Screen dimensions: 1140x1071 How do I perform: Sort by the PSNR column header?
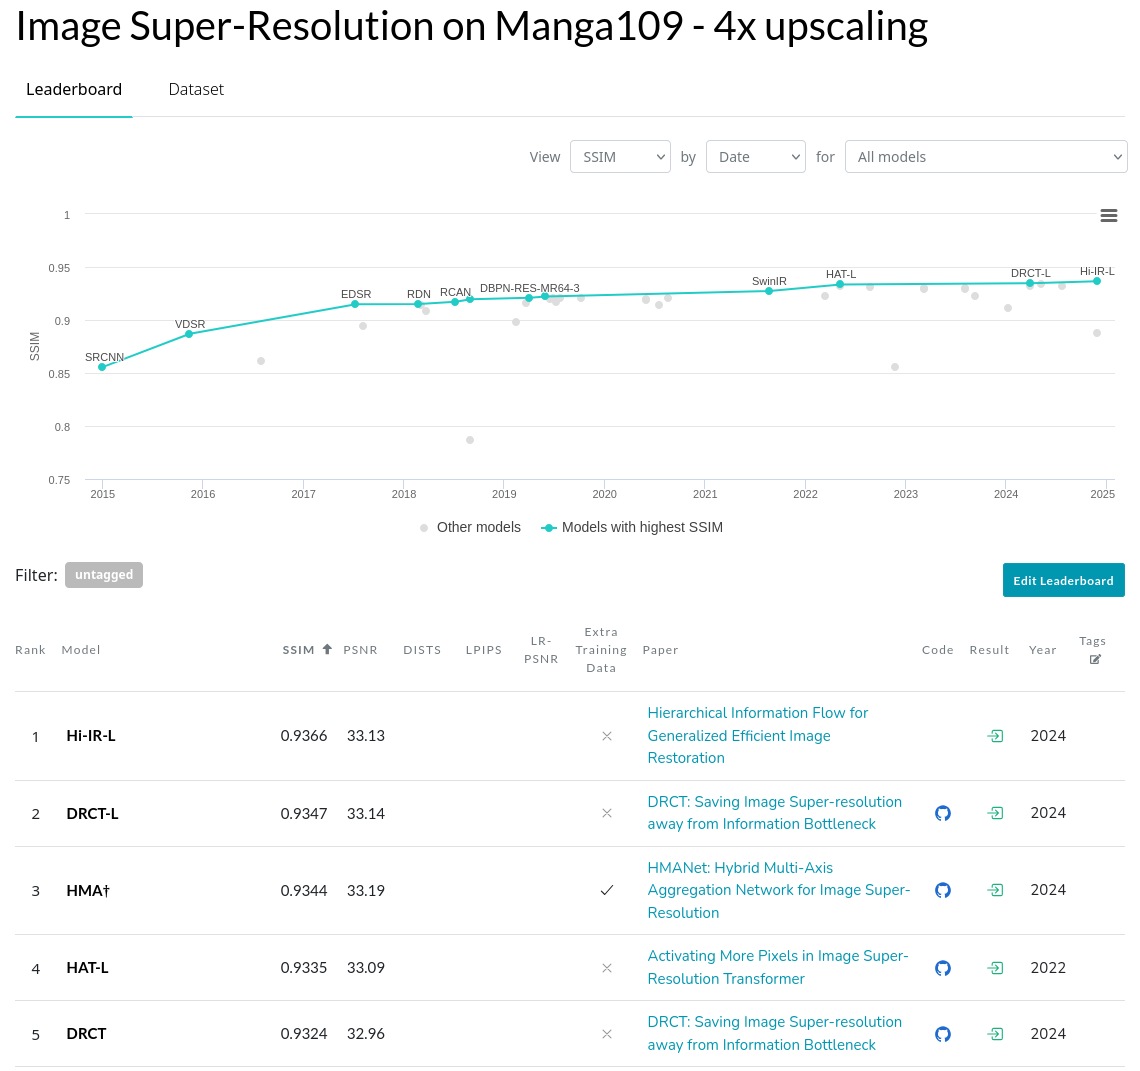tap(361, 650)
